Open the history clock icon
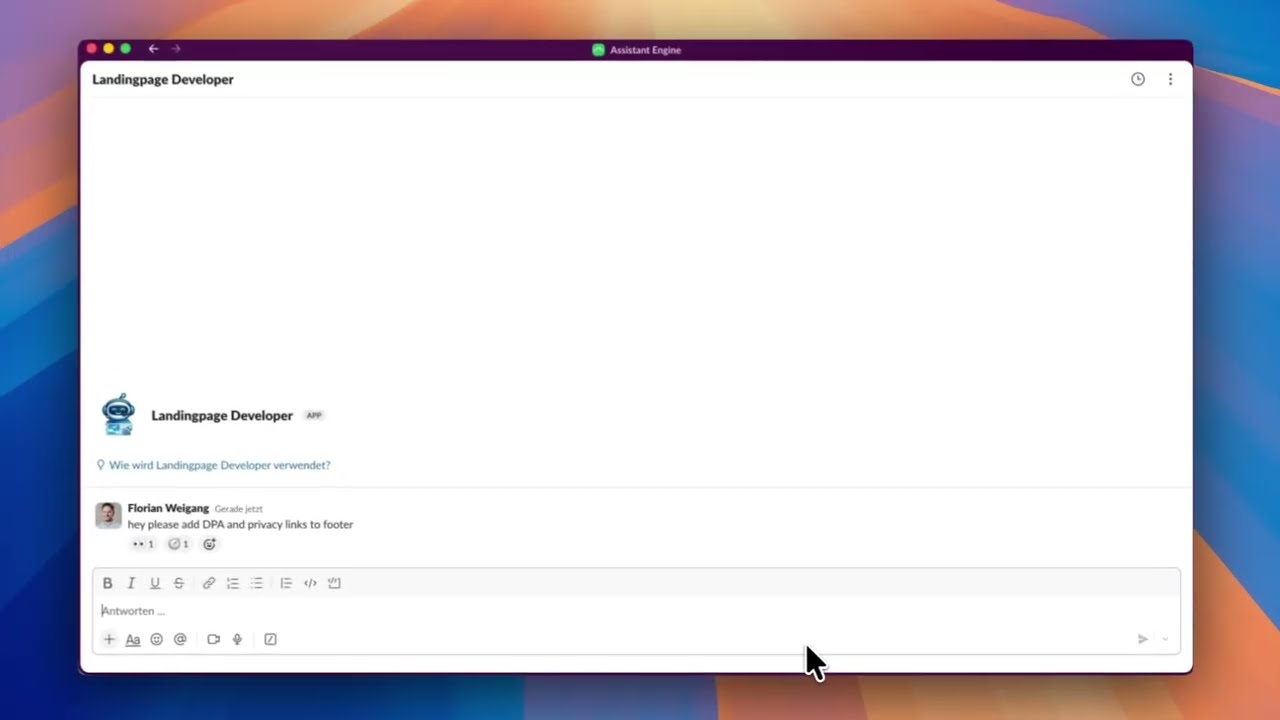The height and width of the screenshot is (720, 1280). [x=1138, y=79]
